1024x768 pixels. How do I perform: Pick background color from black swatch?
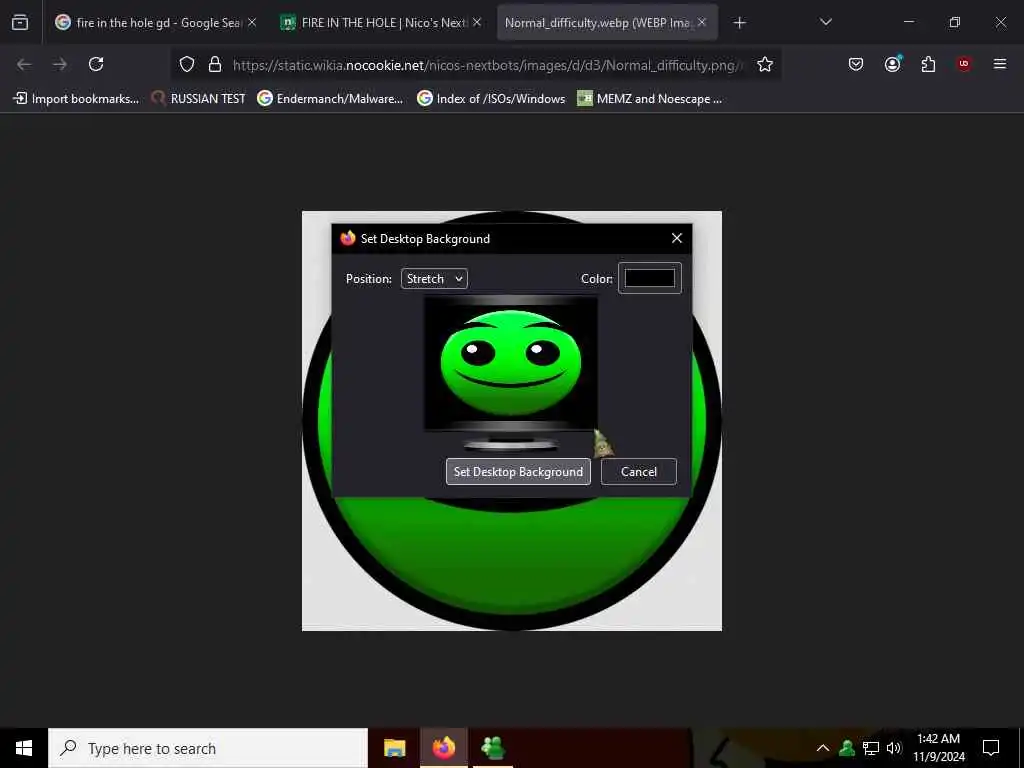coord(650,278)
